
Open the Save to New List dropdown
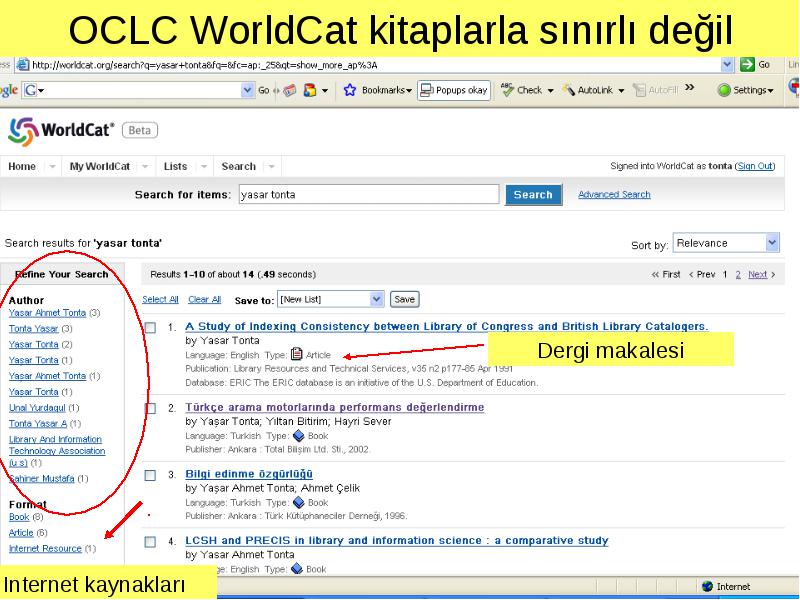(377, 299)
